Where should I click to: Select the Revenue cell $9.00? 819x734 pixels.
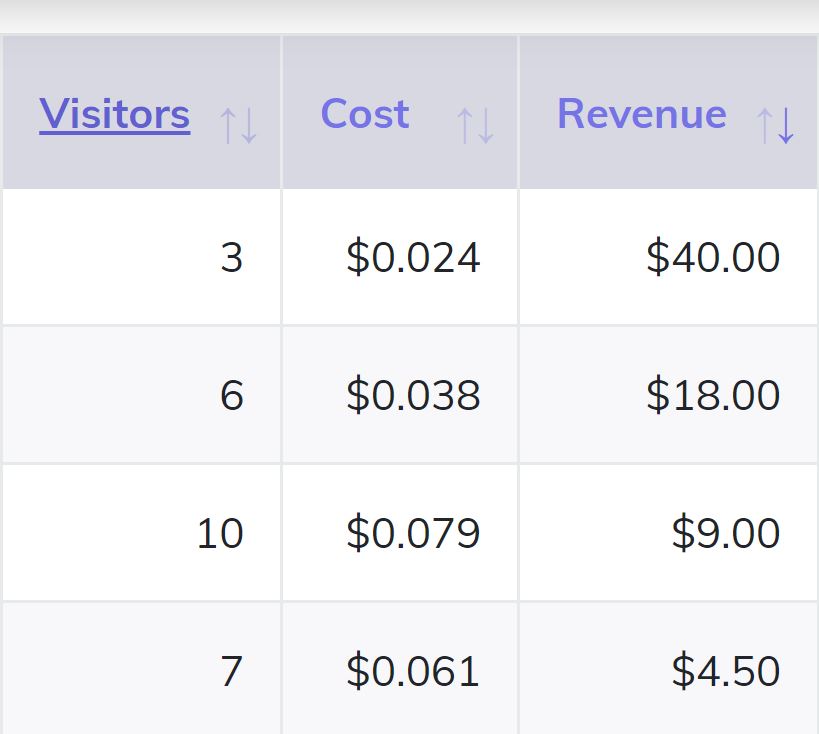coord(669,533)
